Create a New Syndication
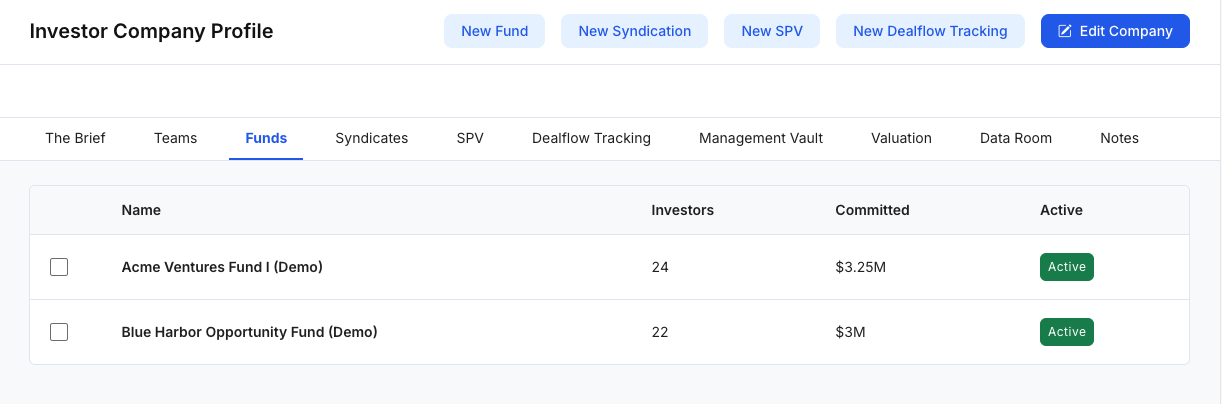1222x404 pixels. point(634,31)
